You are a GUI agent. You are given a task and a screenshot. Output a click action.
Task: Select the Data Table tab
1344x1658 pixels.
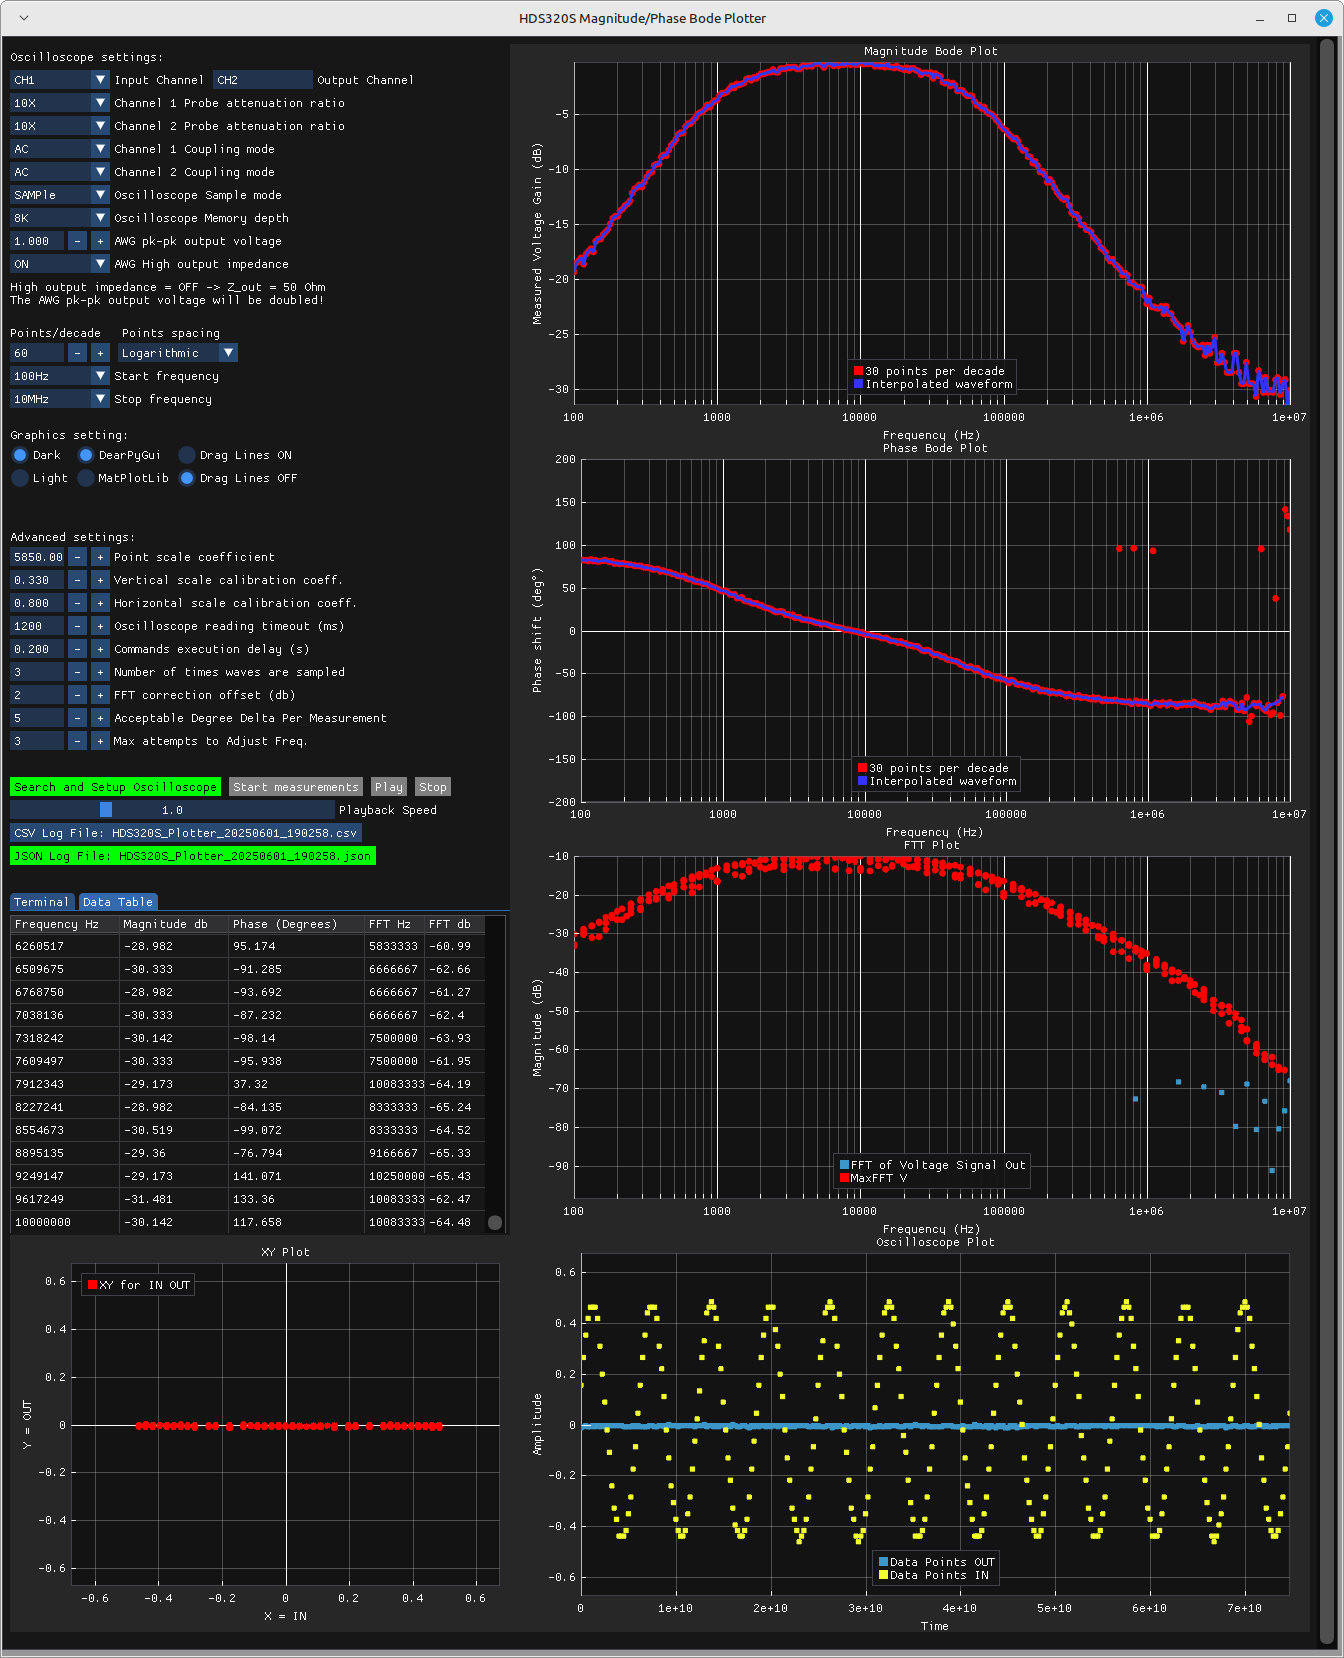[117, 902]
